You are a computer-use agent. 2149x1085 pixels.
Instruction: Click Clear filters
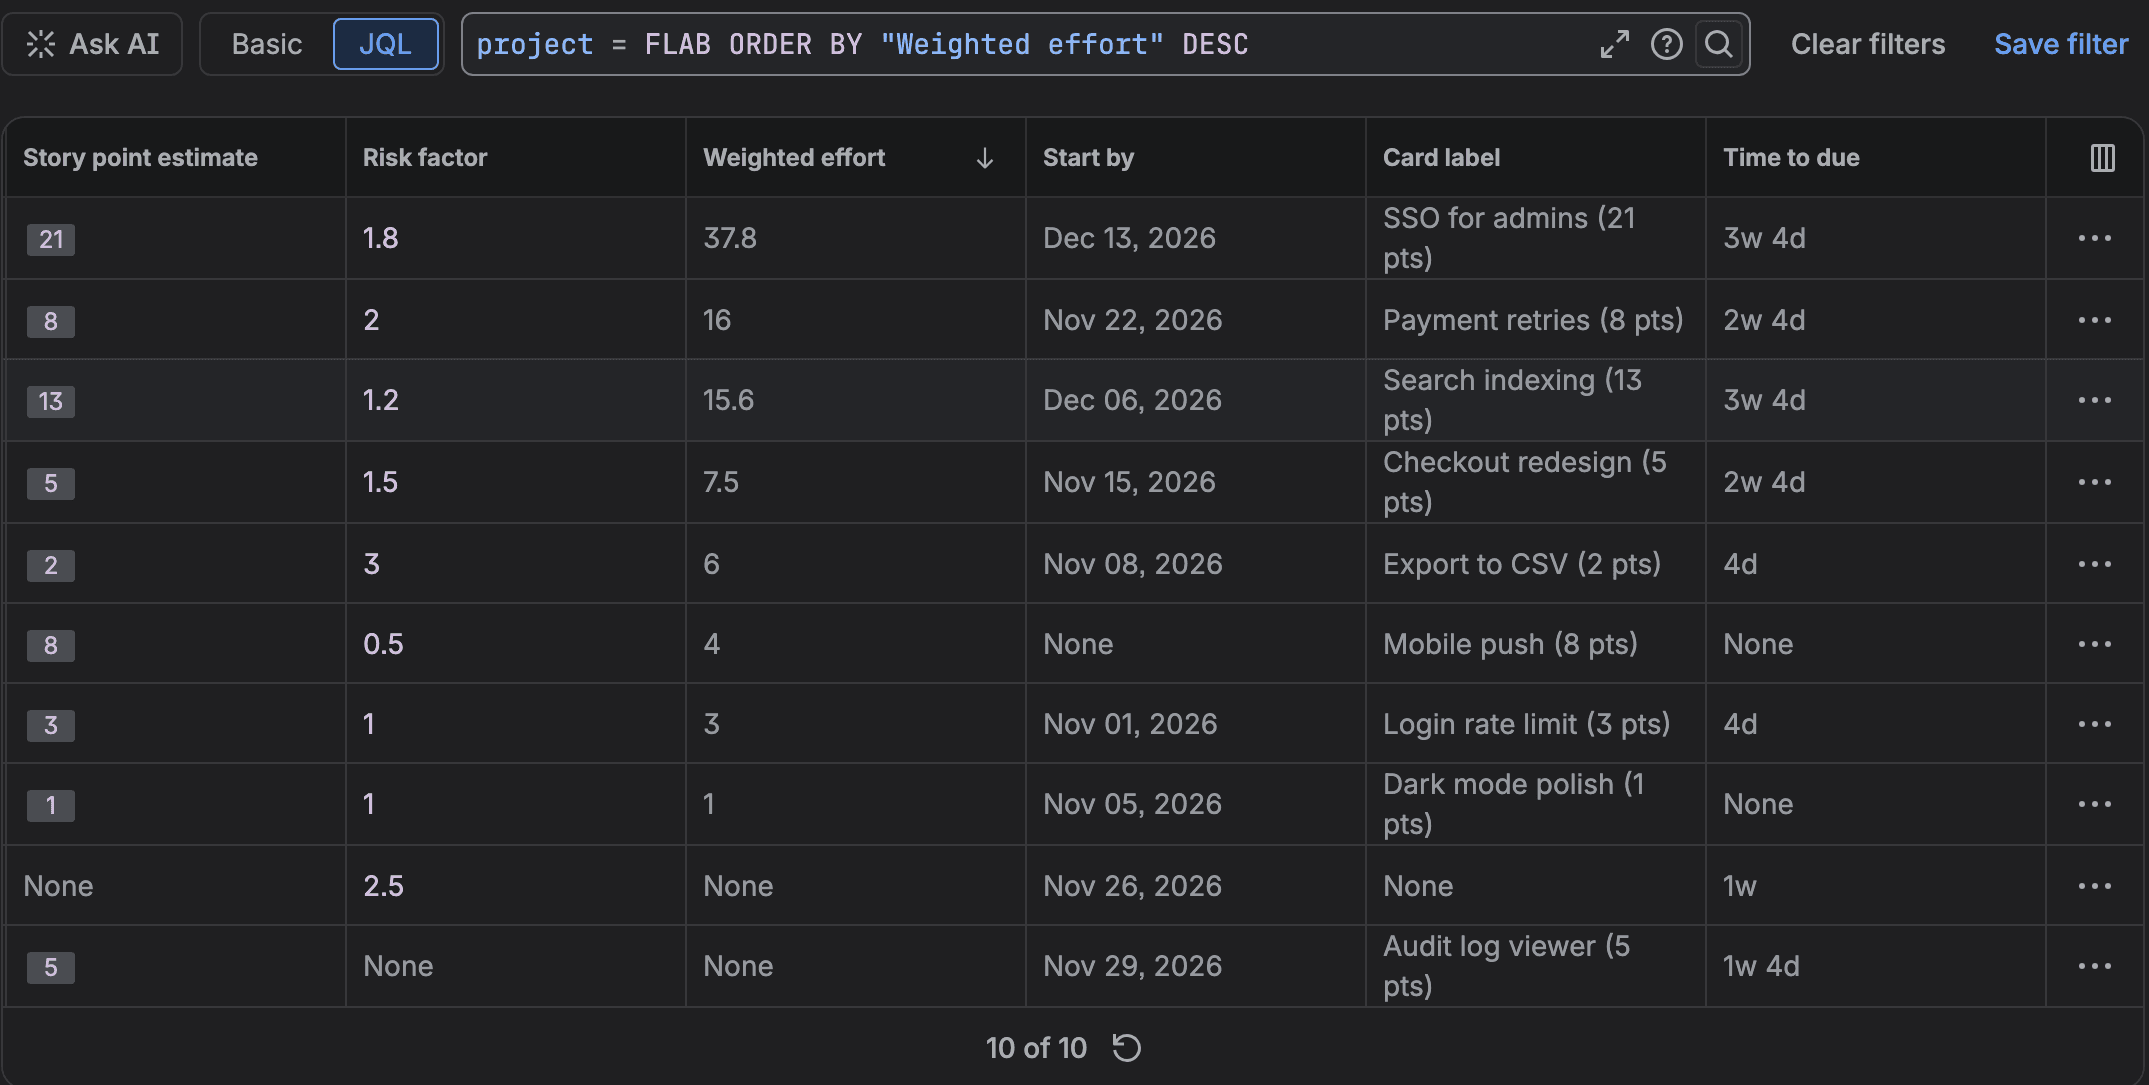[x=1867, y=44]
